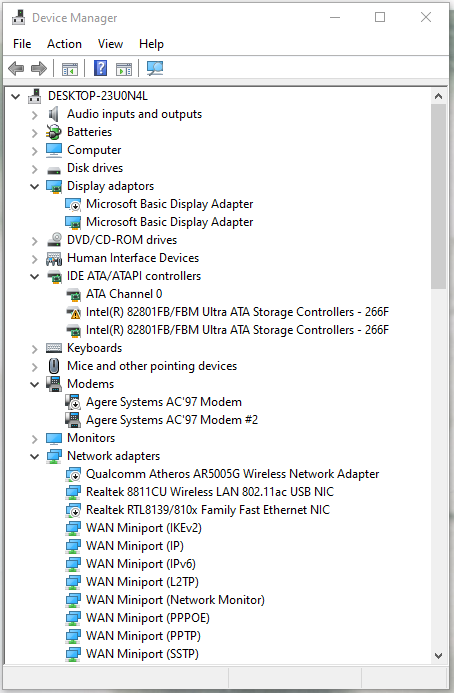
Task: Open the File menu
Action: [x=22, y=44]
